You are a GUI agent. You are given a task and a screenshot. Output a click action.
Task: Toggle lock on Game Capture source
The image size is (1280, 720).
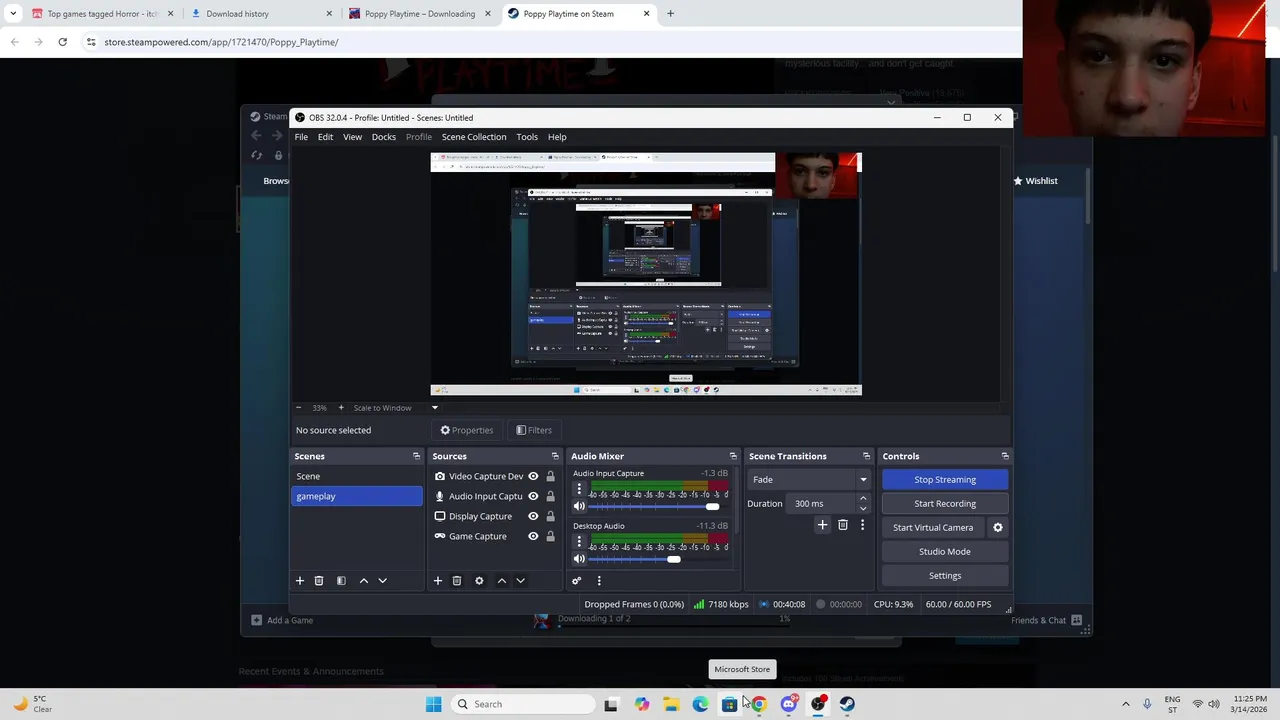point(550,536)
